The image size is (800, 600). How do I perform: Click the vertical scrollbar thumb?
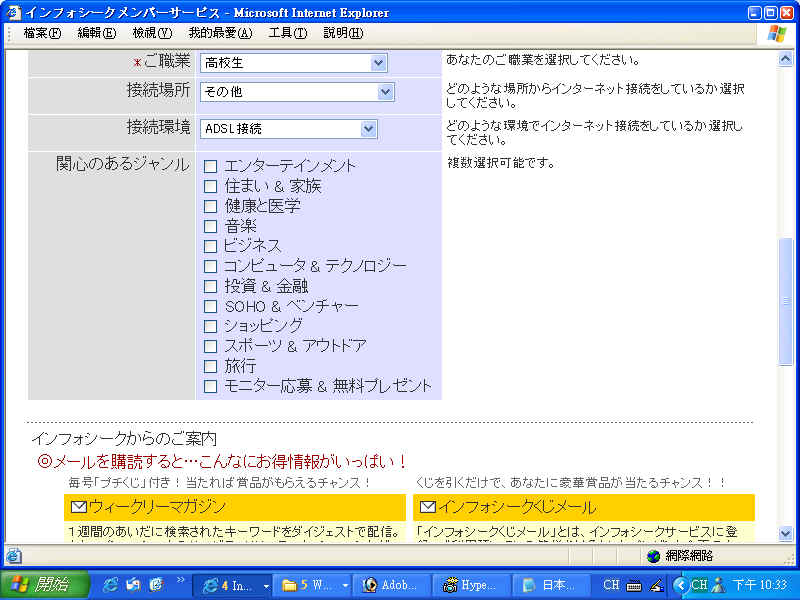785,302
